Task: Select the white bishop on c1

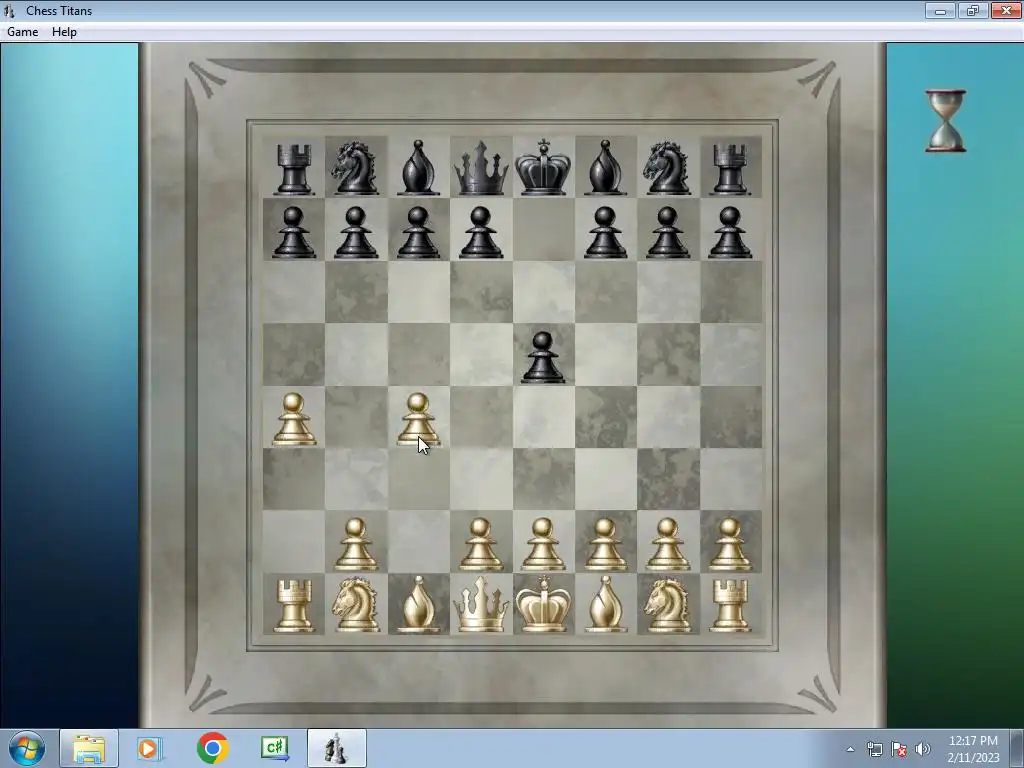Action: point(418,605)
